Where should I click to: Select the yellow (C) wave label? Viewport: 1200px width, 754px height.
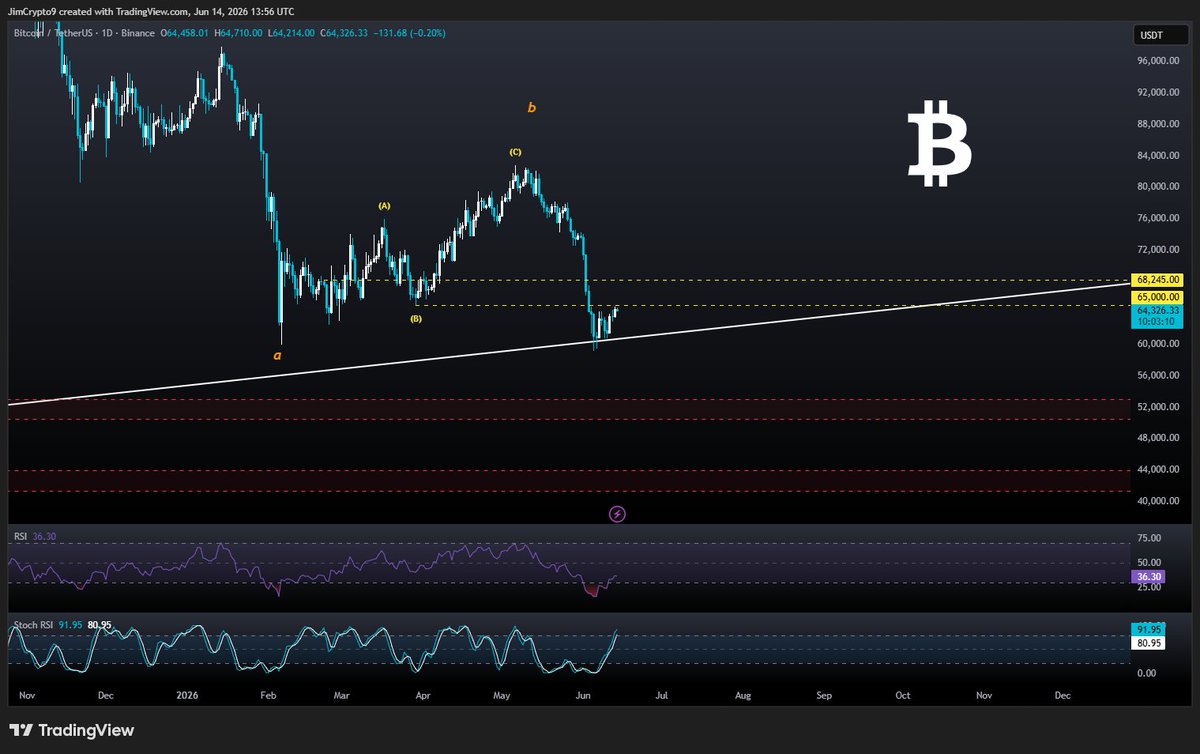coord(515,152)
